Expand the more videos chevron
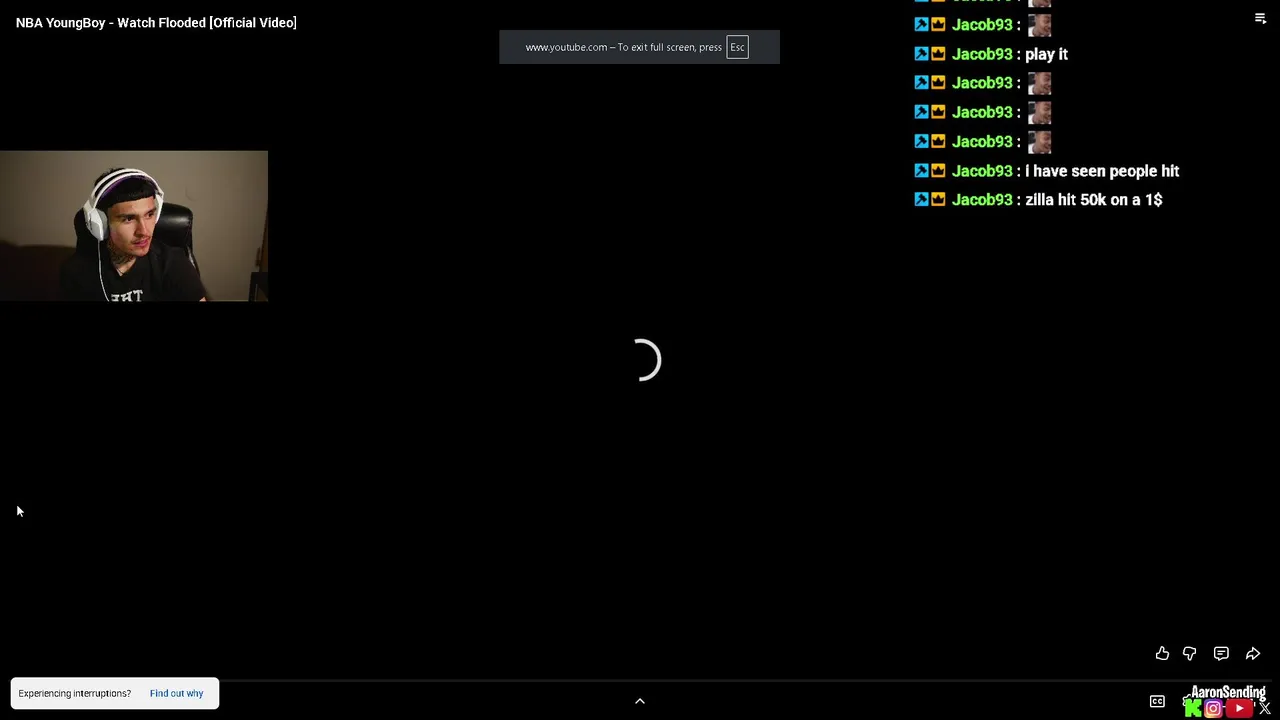Image resolution: width=1280 pixels, height=720 pixels. pos(640,701)
